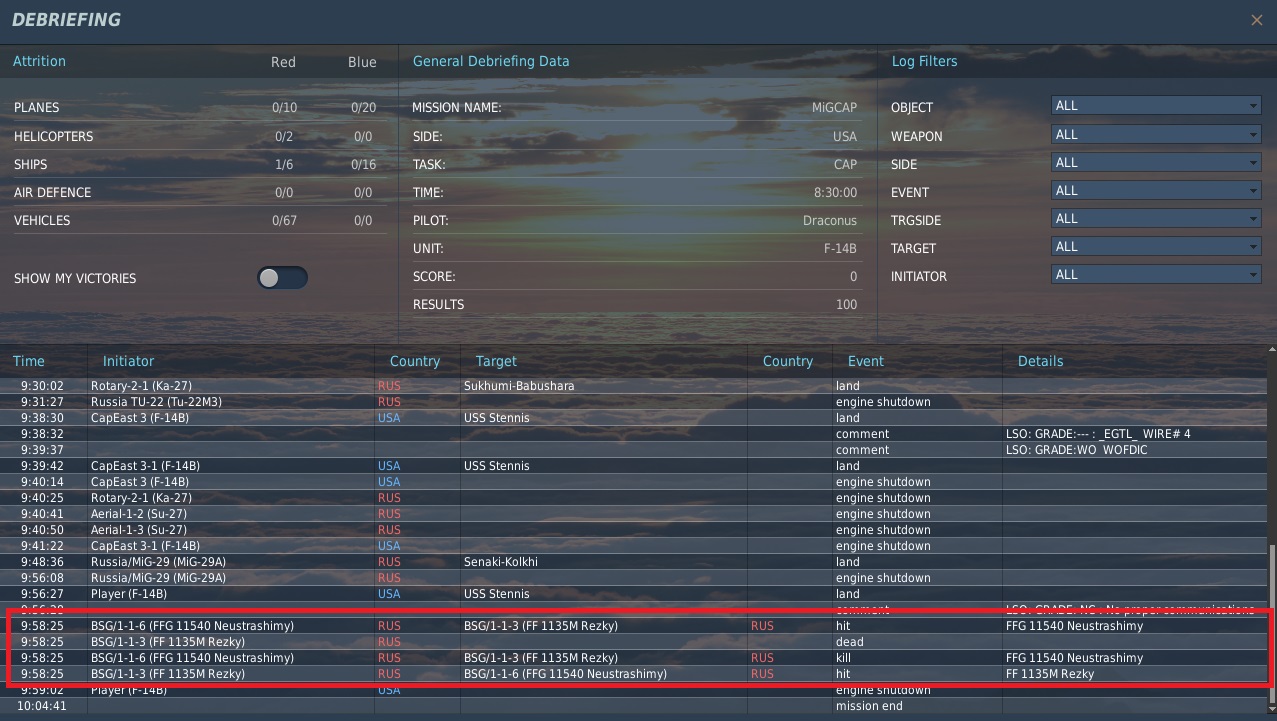1277x721 pixels.
Task: Select the LSO GRADE WIRE# 4 comment row
Action: [637, 434]
